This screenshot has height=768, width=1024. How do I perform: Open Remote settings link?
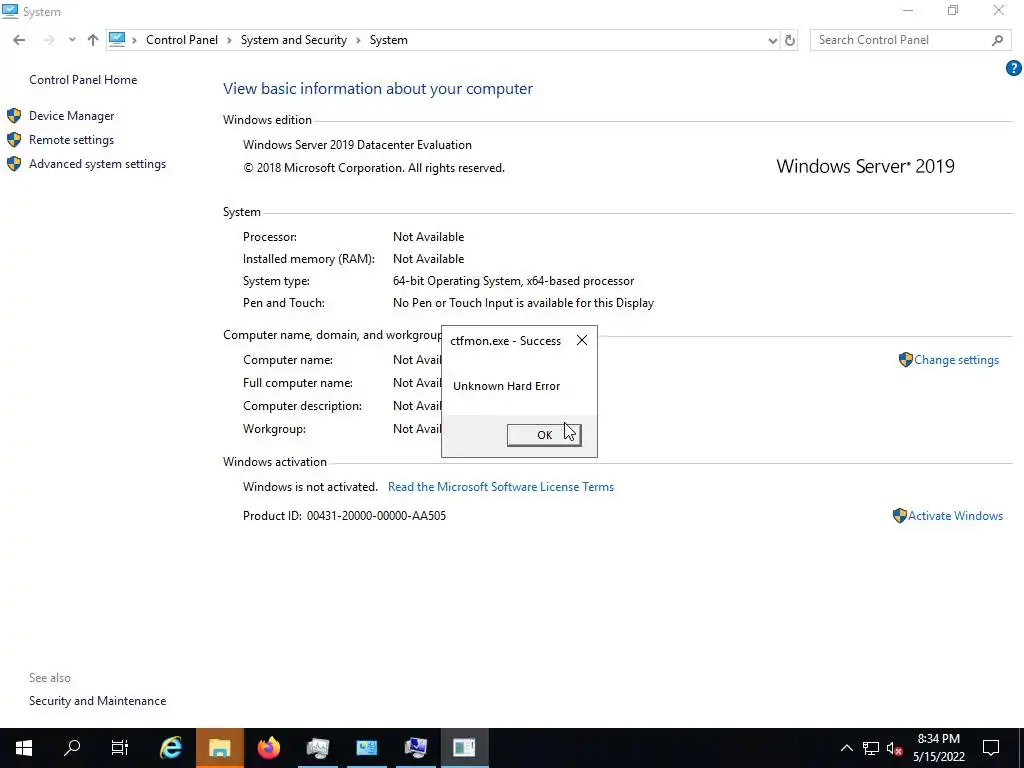71,140
